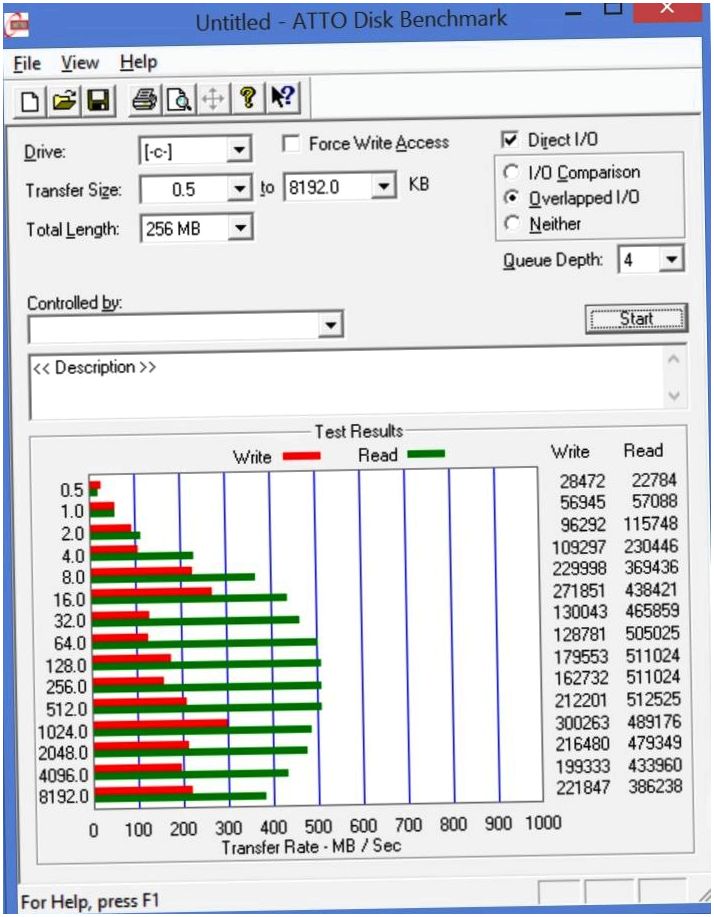Click the green read bar for 512.0
The height and width of the screenshot is (917, 714).
coord(207,706)
